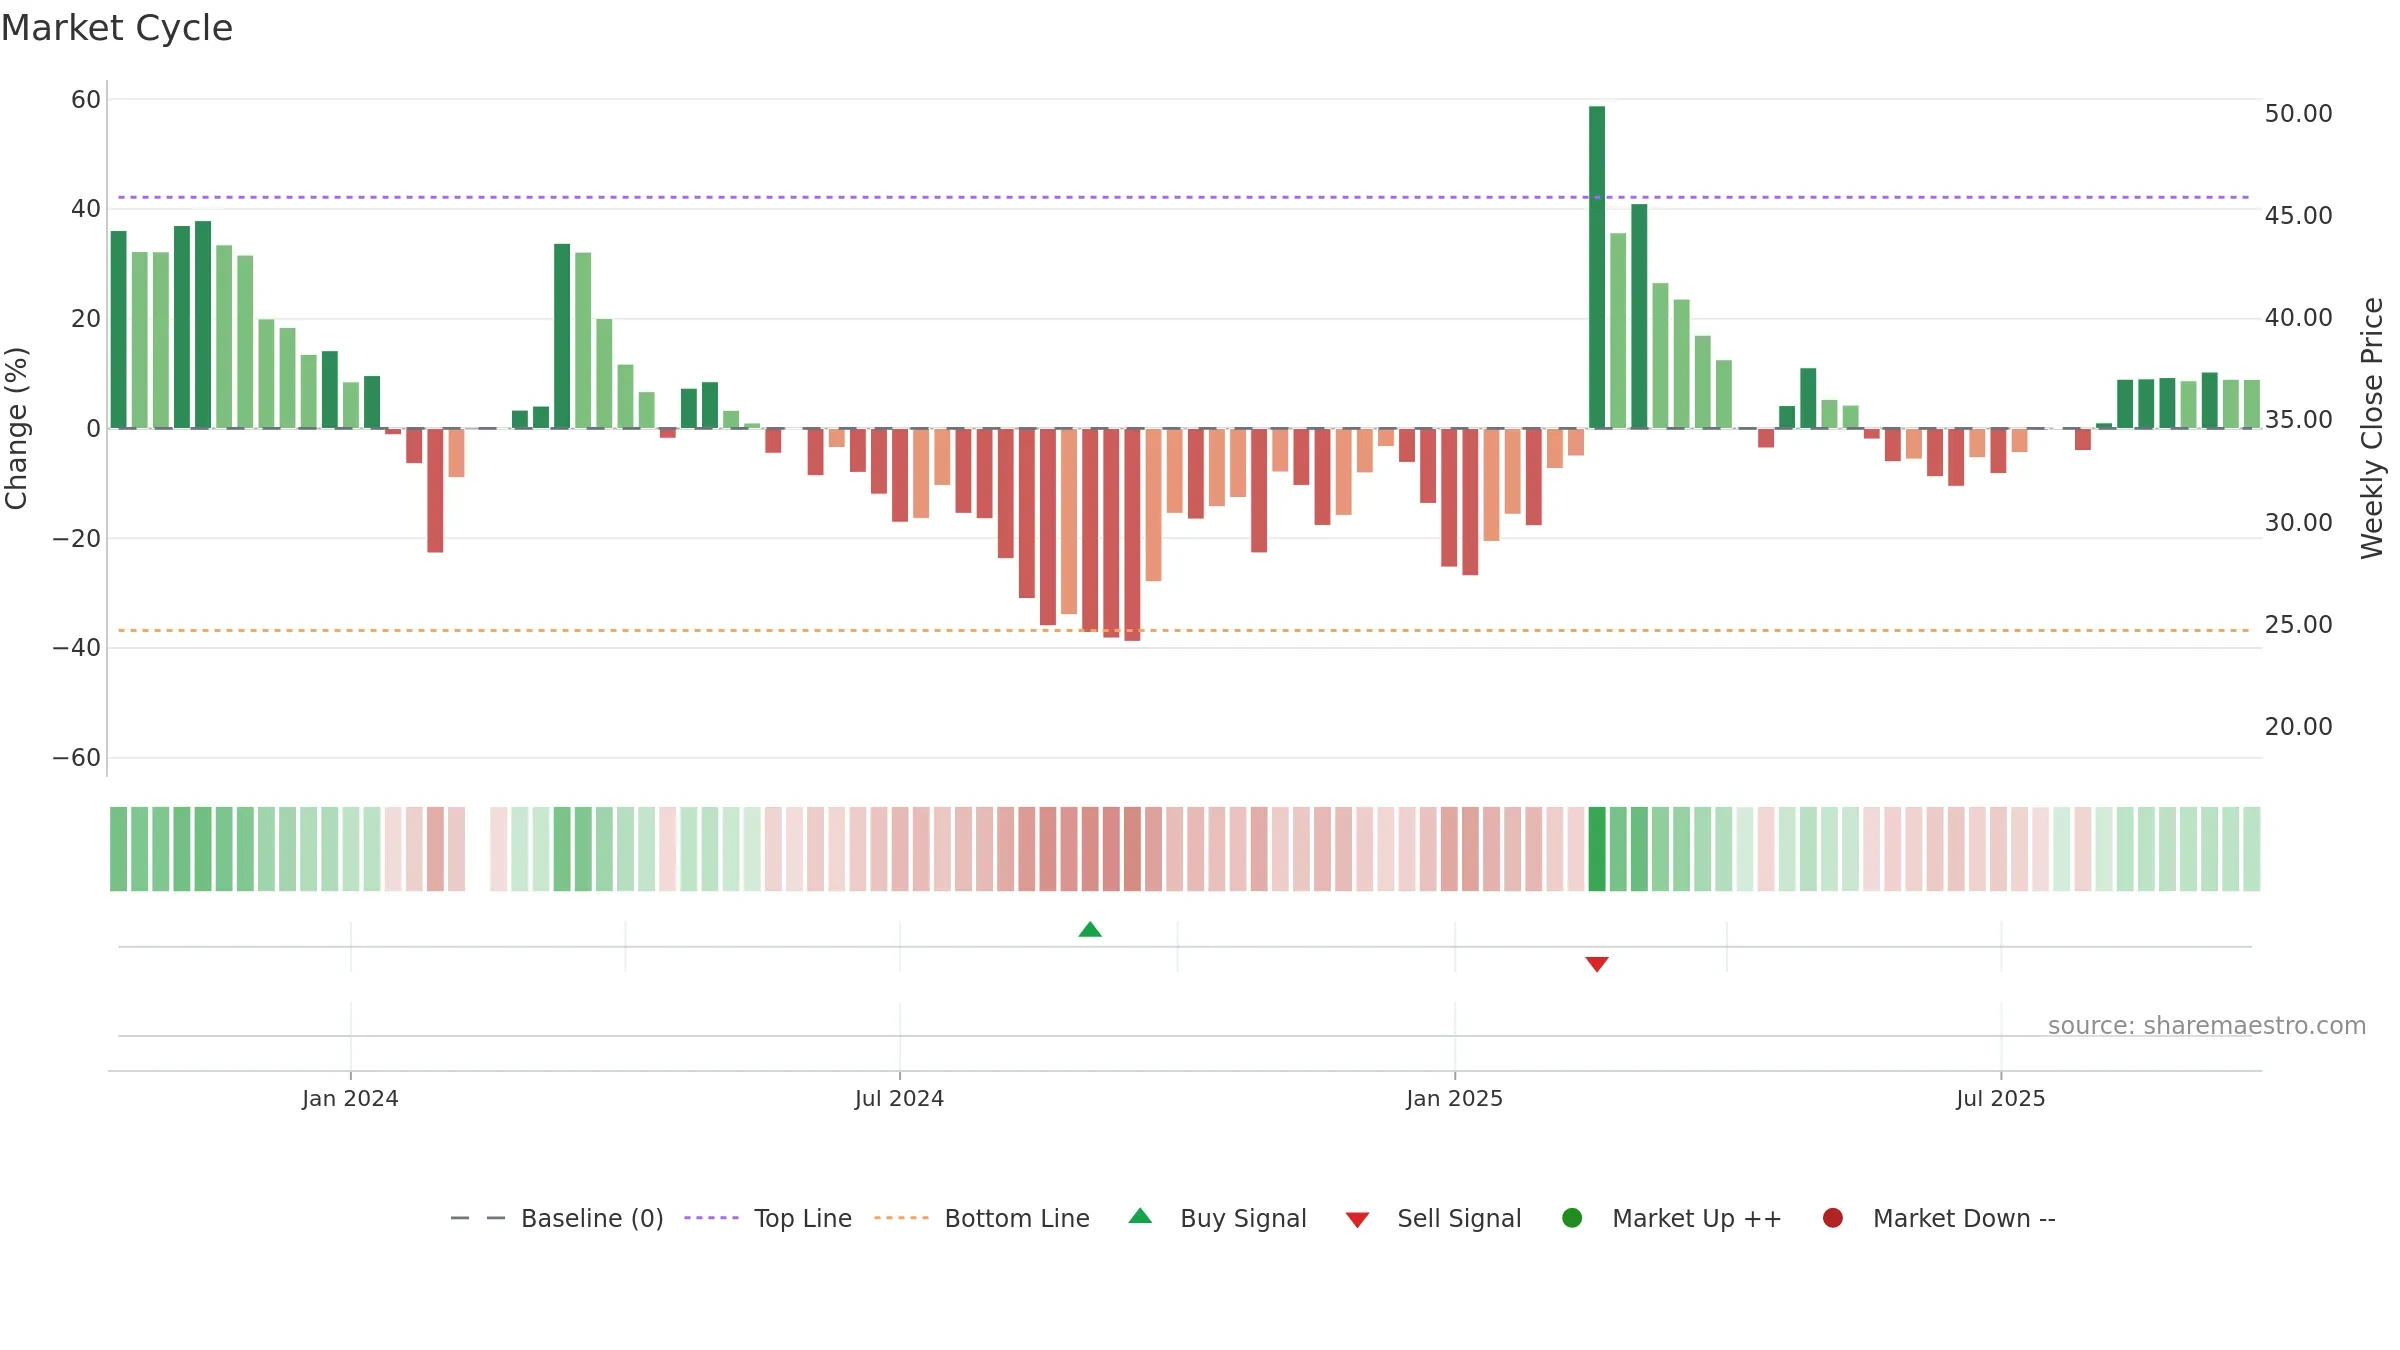This screenshot has height=1350, width=2400.
Task: Click the gray dashed Baseline legend sample
Action: tap(477, 1218)
